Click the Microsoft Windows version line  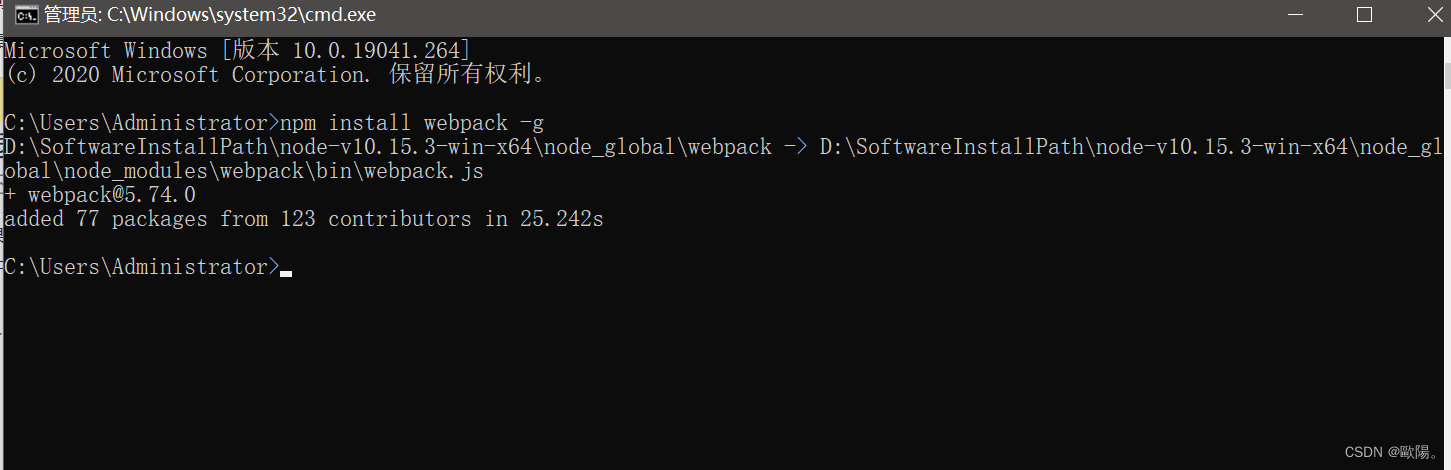point(237,50)
